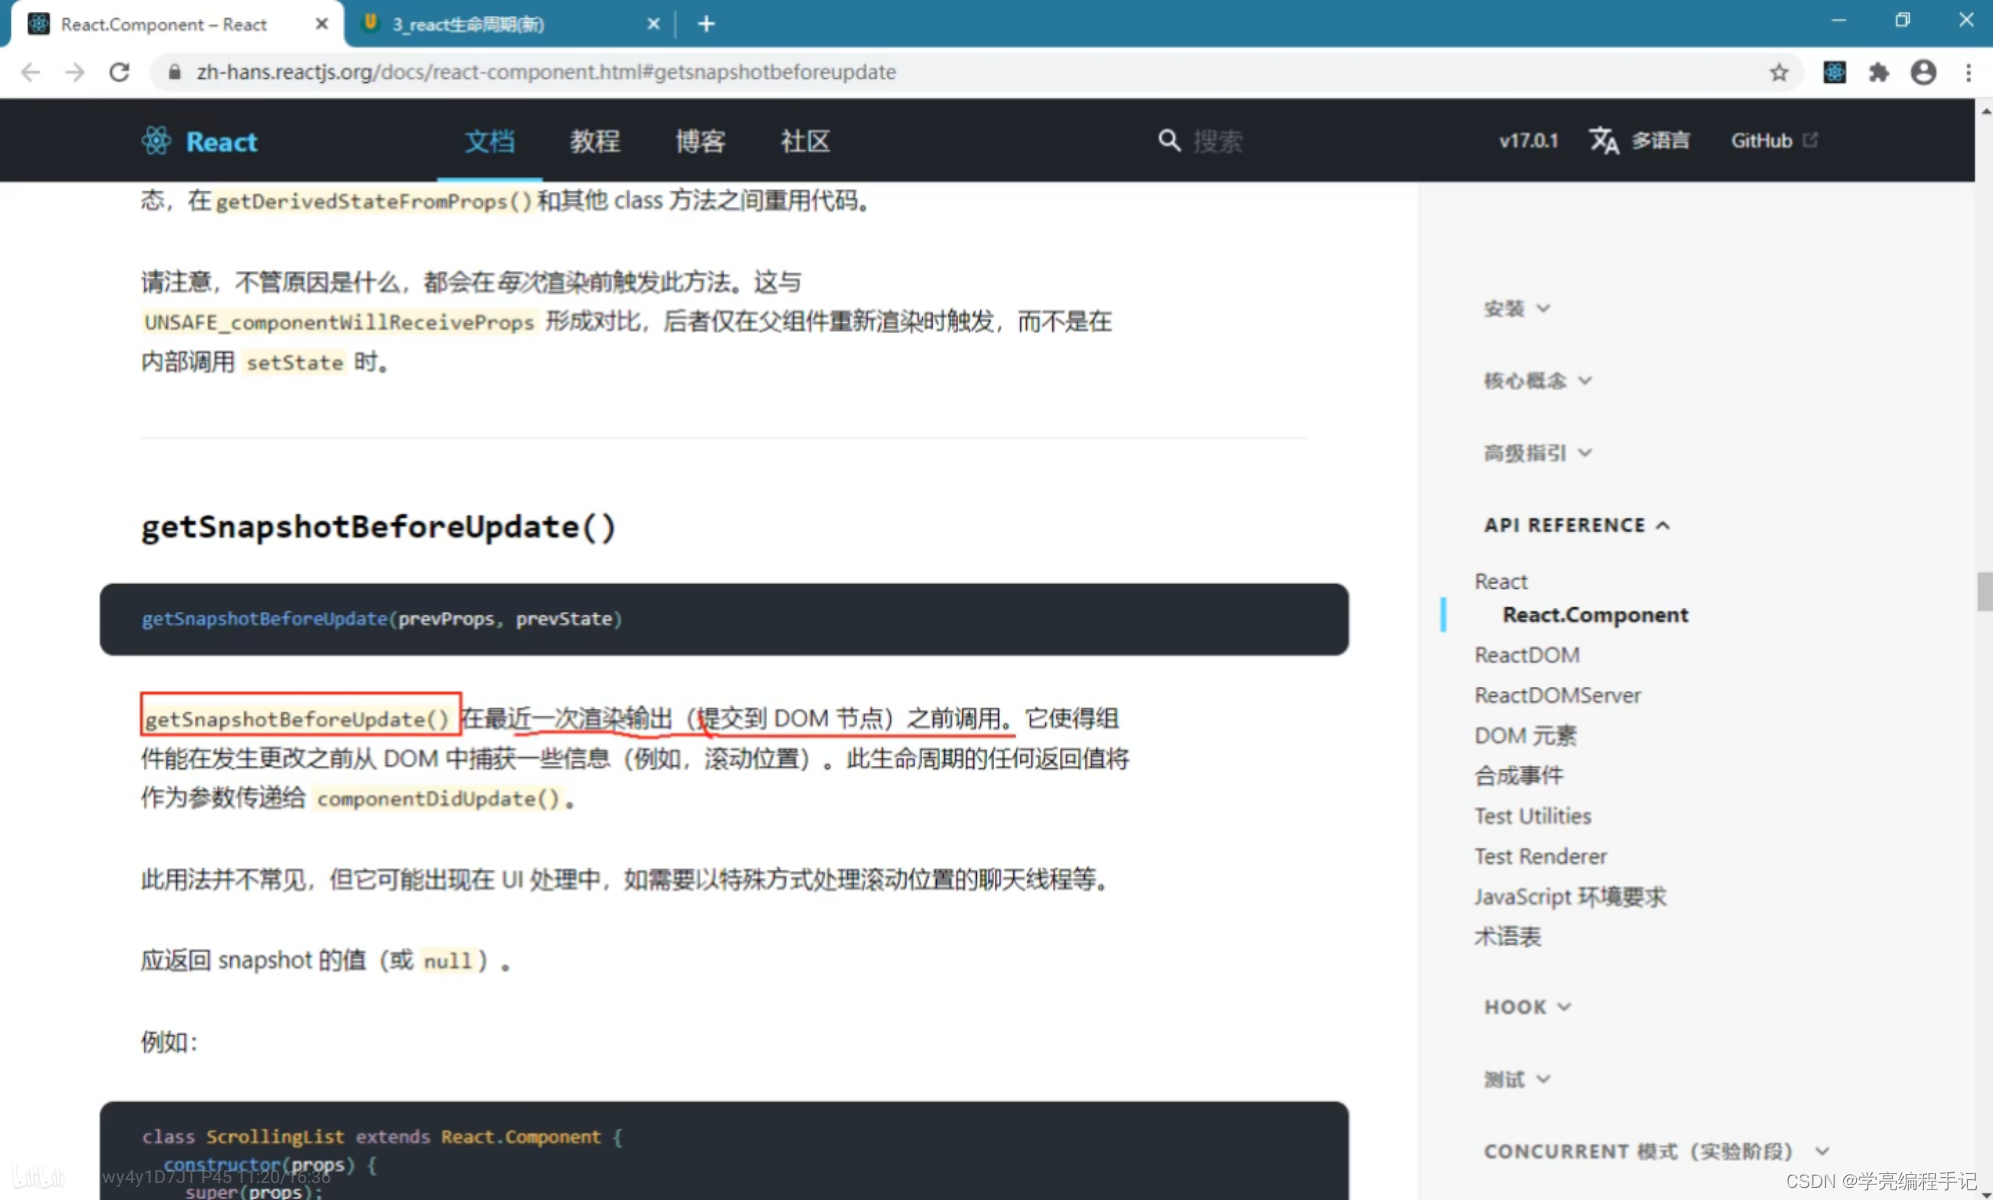The width and height of the screenshot is (1993, 1200).
Task: Open the 教程 nav item
Action: (595, 141)
